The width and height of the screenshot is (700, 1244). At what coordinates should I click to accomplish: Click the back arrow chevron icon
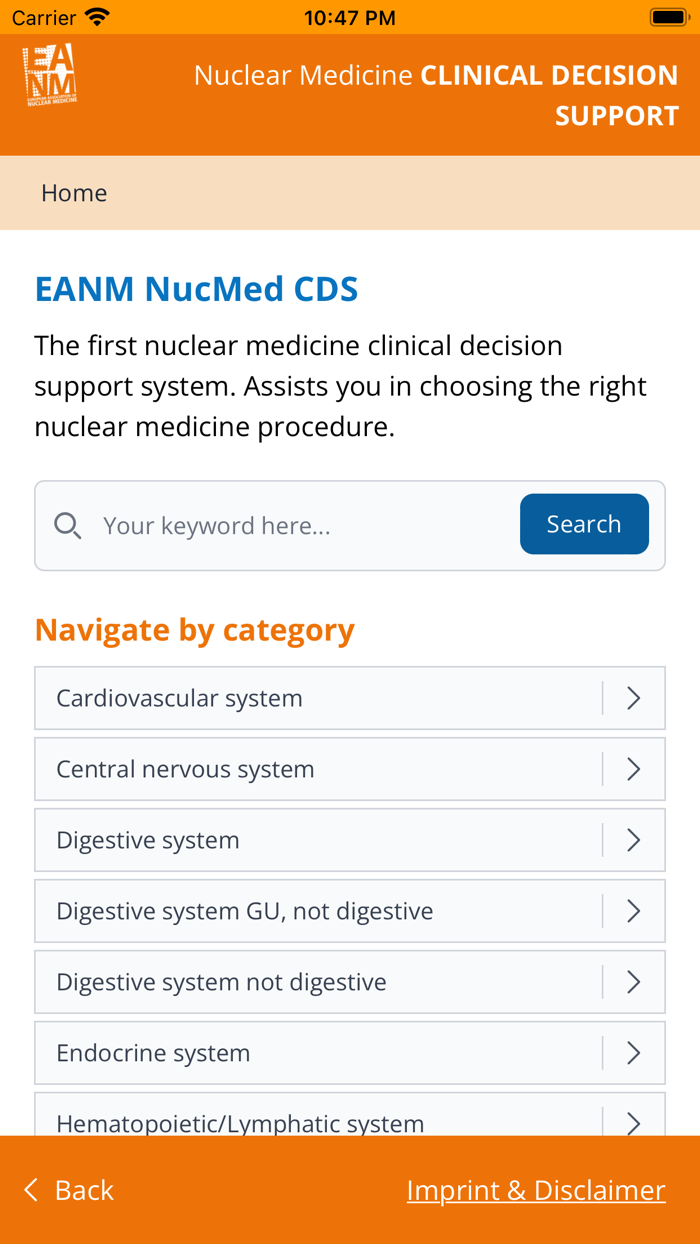pyautogui.click(x=30, y=1190)
